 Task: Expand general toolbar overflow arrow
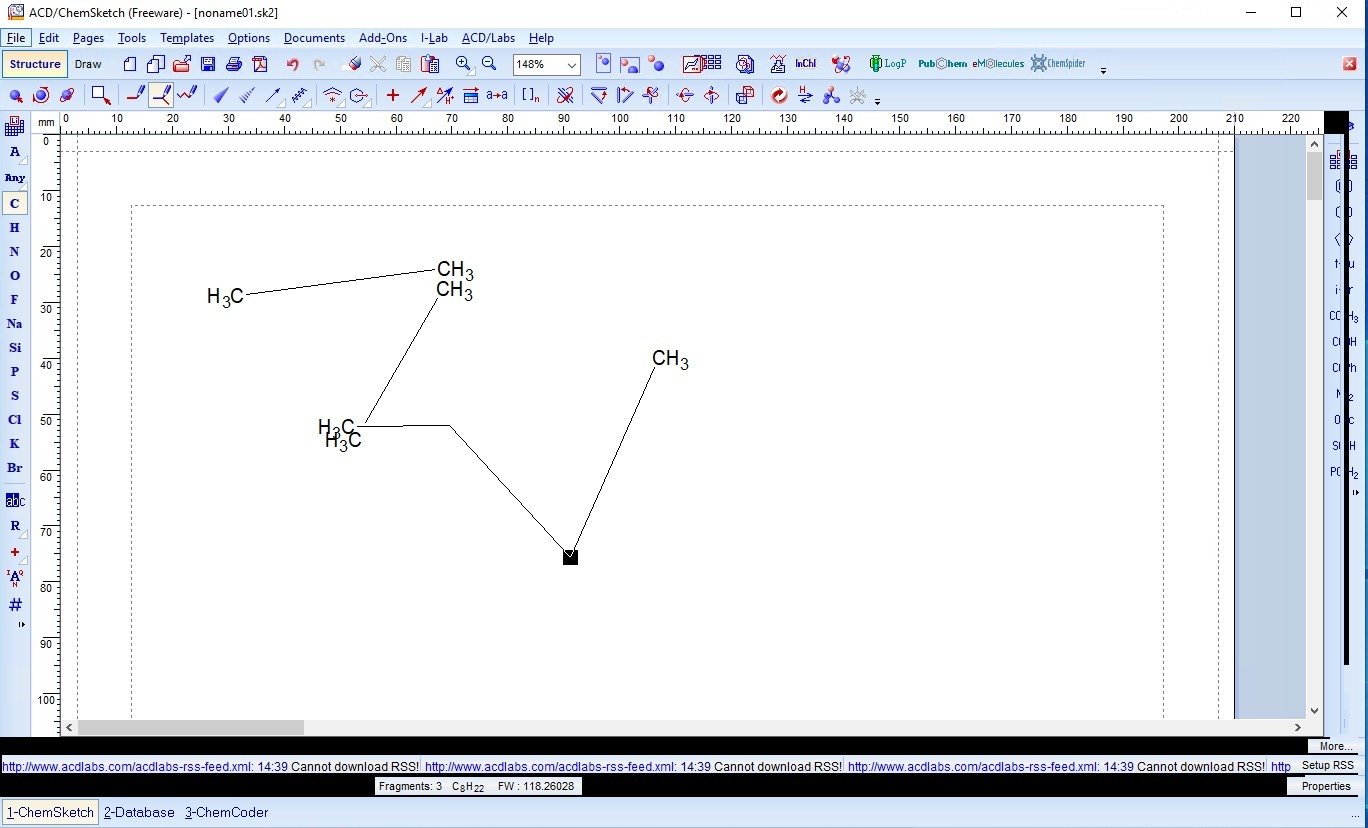[1103, 70]
